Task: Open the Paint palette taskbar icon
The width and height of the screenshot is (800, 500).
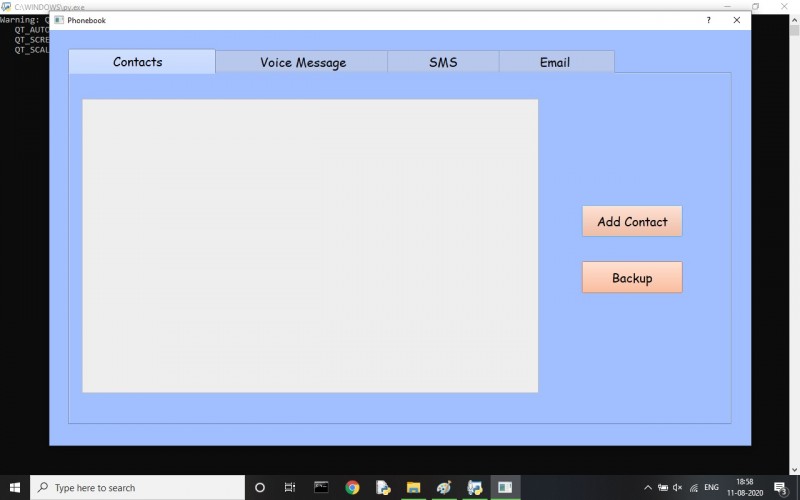Action: click(x=444, y=488)
